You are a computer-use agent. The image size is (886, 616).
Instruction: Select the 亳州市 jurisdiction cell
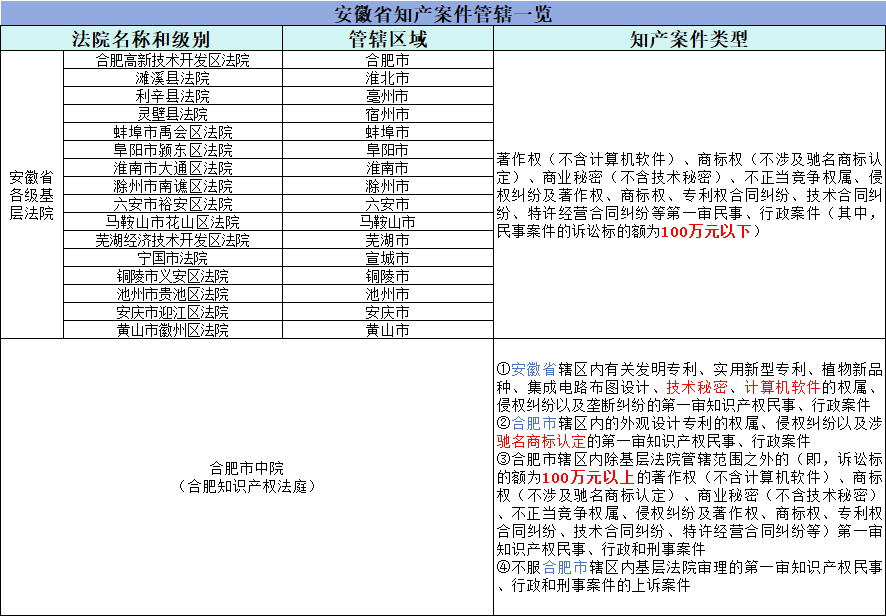tap(387, 97)
